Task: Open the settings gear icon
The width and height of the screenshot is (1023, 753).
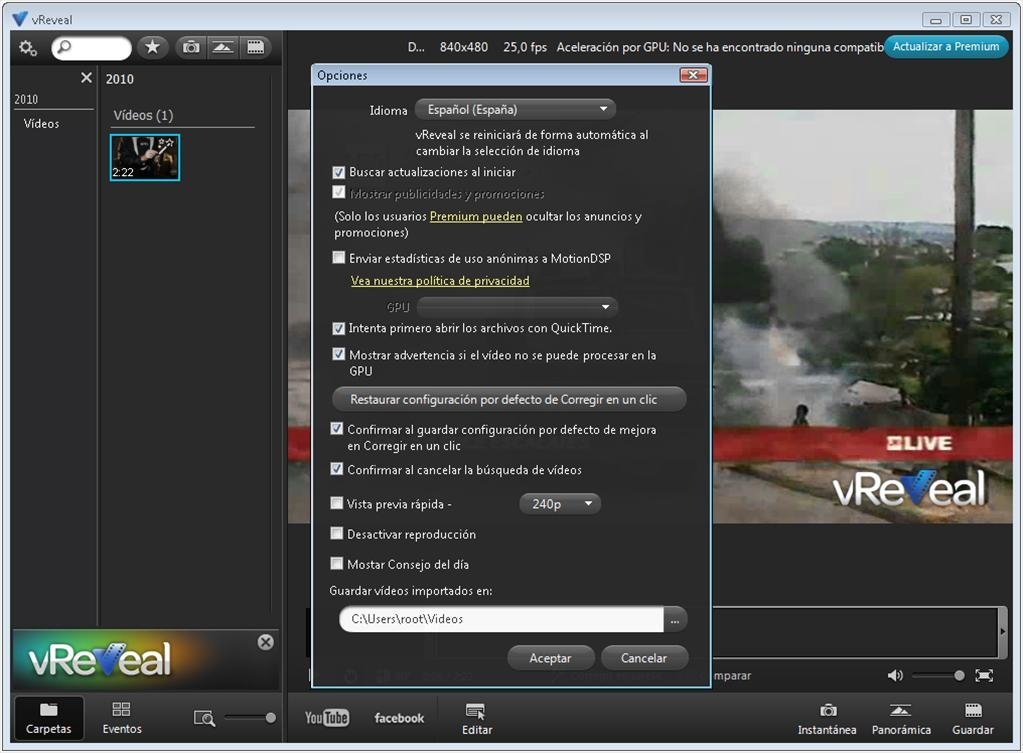Action: 28,48
